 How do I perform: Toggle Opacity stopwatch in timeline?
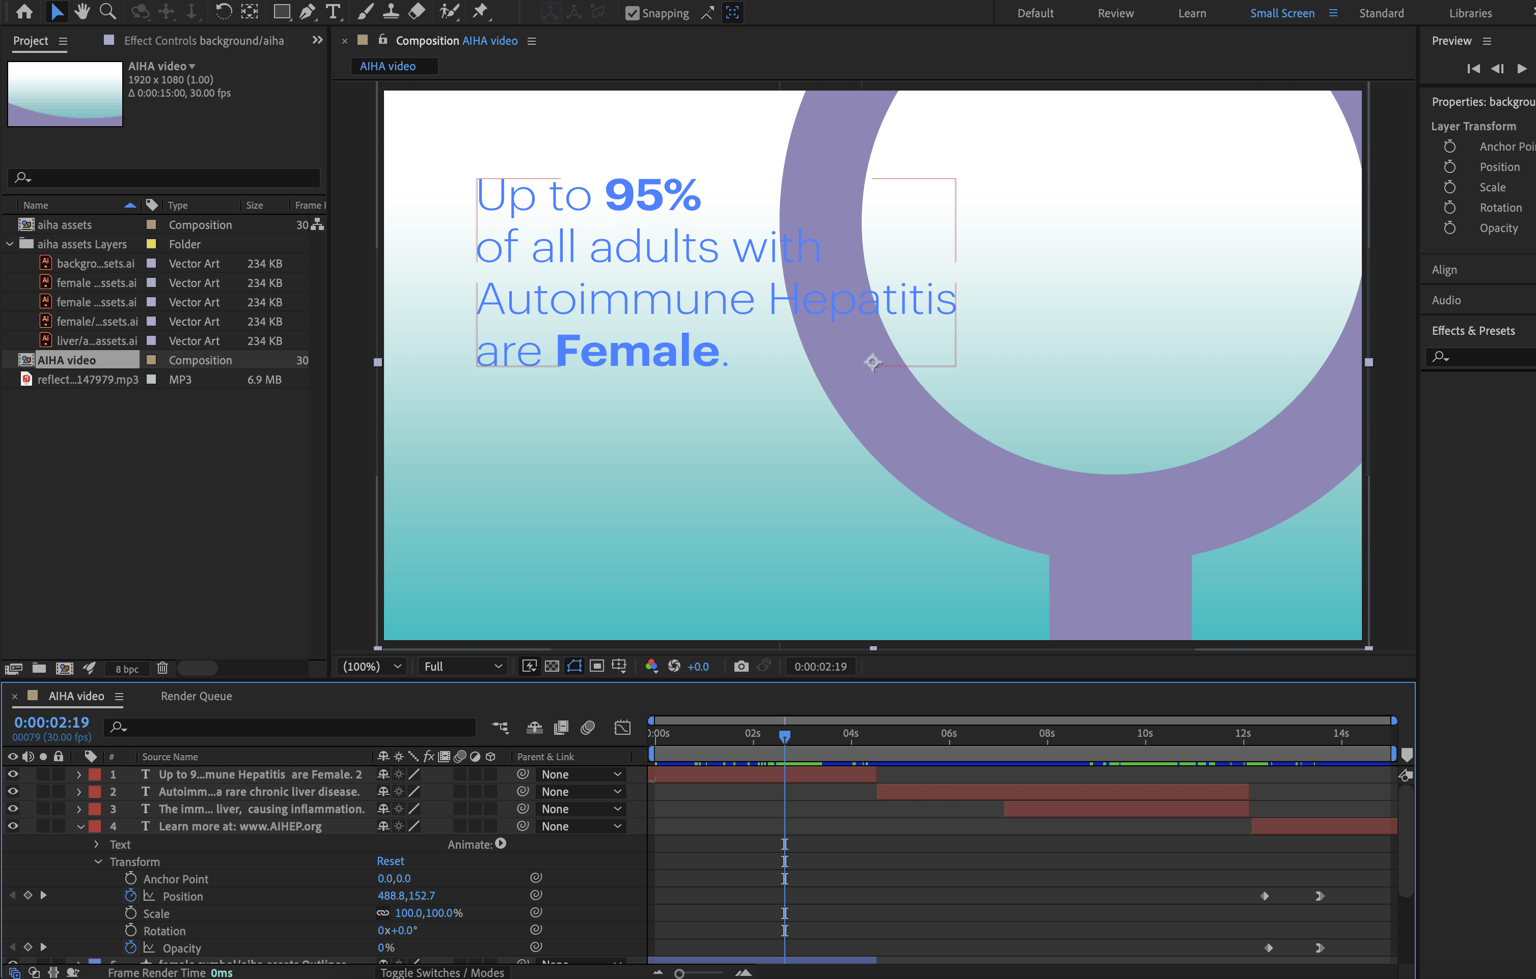131,947
